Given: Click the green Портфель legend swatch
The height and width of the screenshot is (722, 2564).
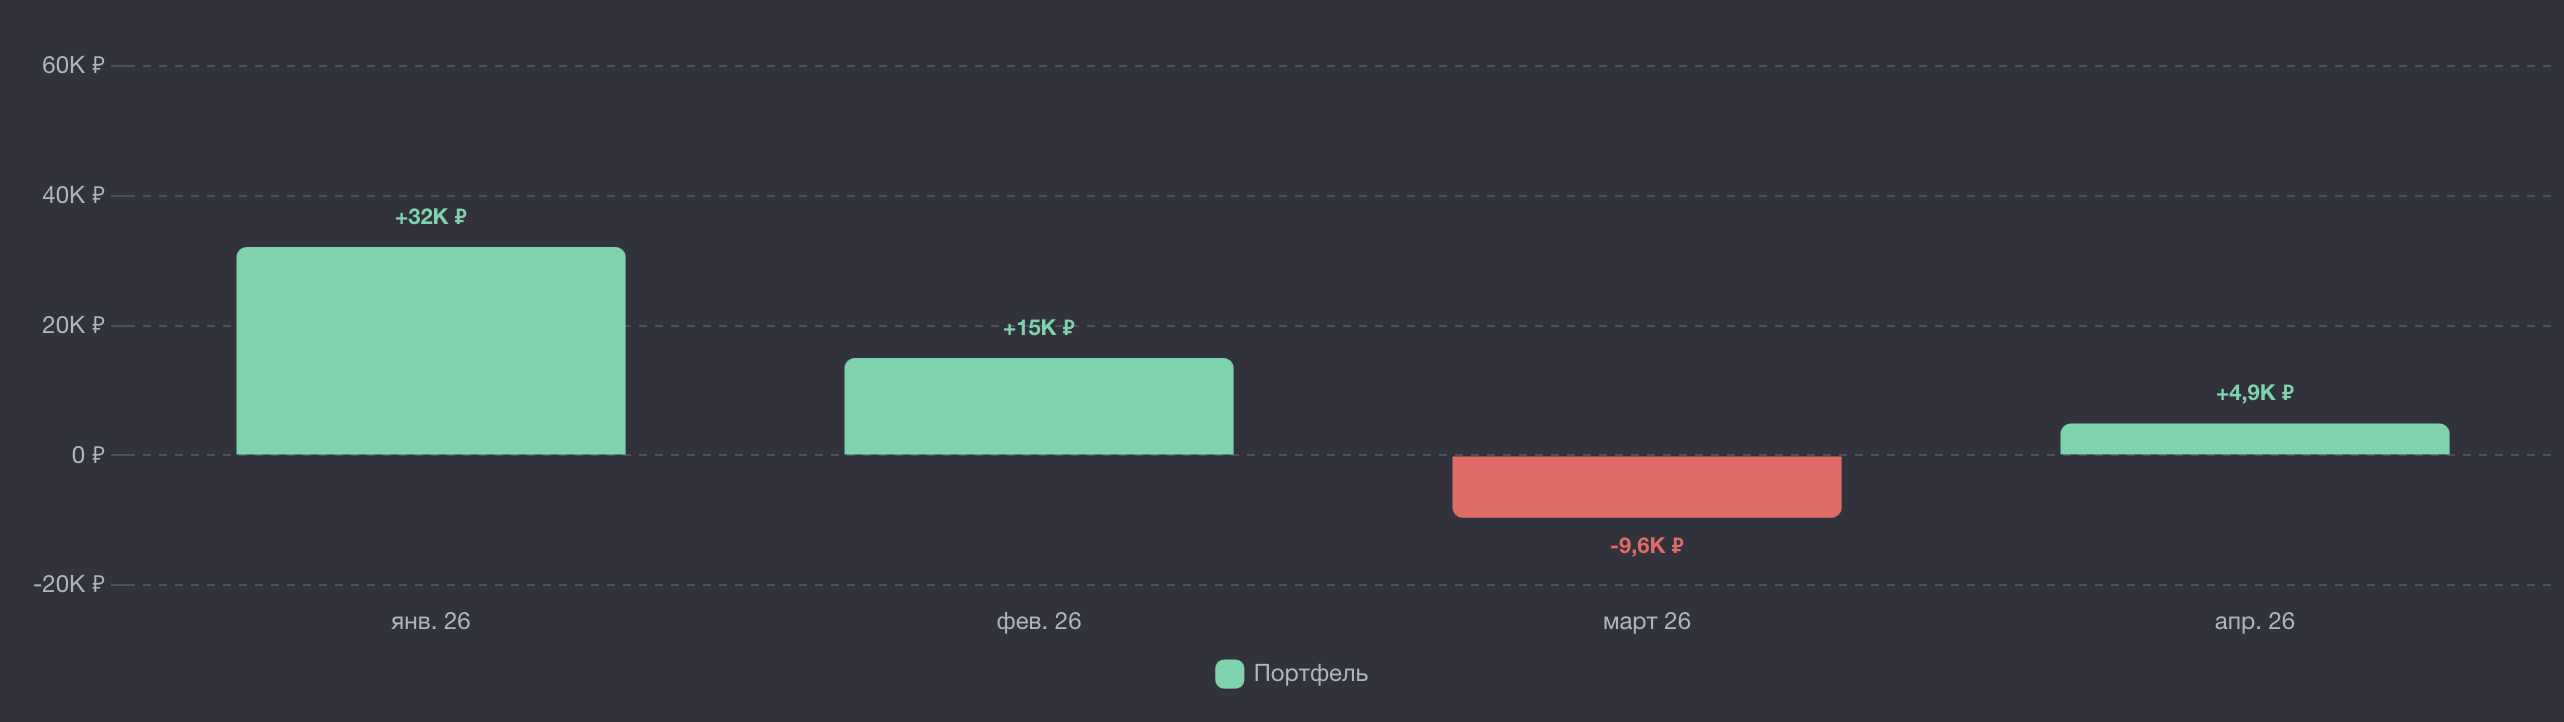Looking at the screenshot, I should pos(1229,674).
